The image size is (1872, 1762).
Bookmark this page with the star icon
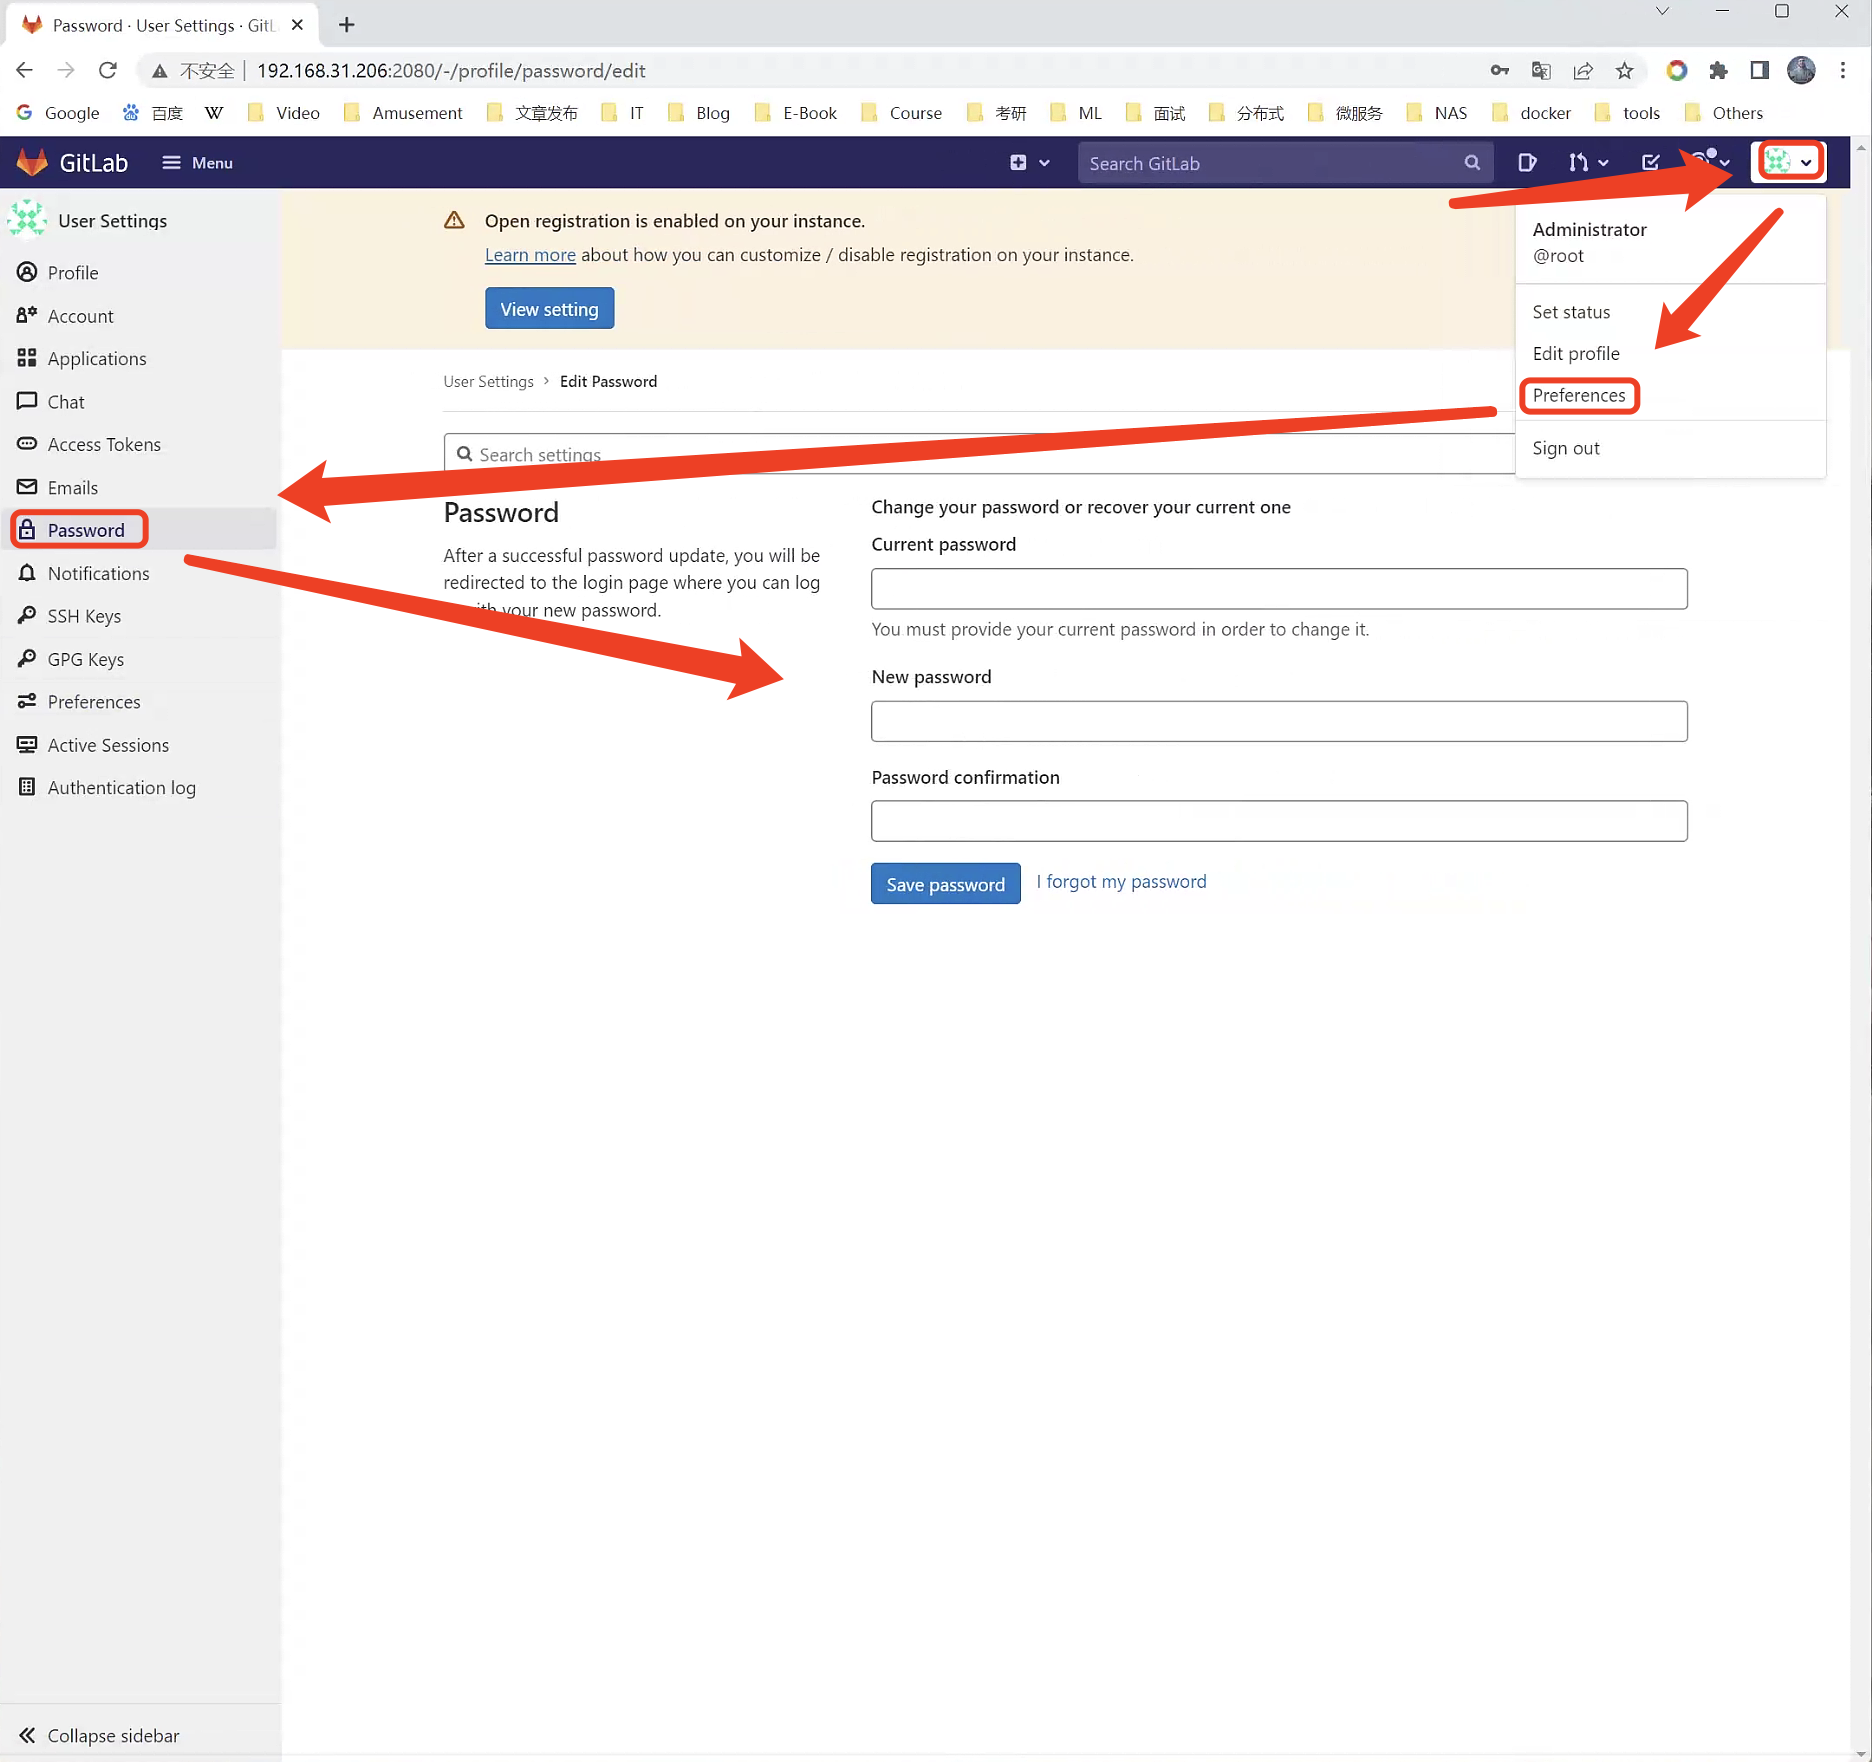pyautogui.click(x=1625, y=71)
